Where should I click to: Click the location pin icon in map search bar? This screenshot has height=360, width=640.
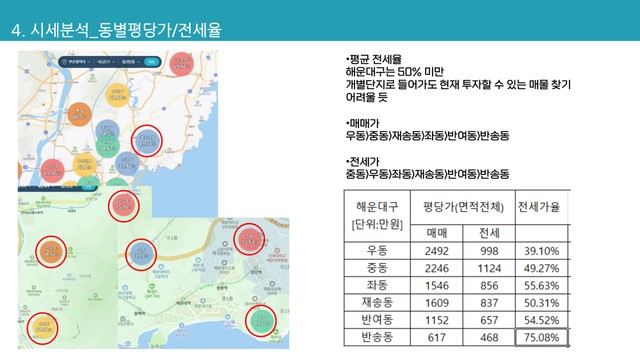coord(64,62)
